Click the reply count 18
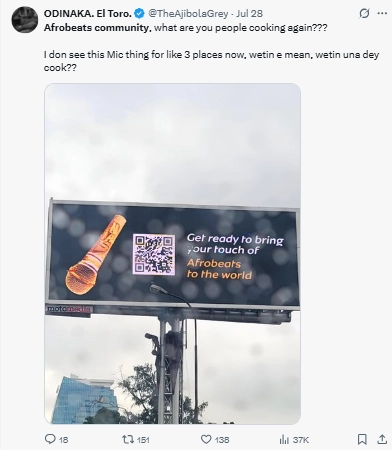The width and height of the screenshot is (392, 450). pos(63,440)
